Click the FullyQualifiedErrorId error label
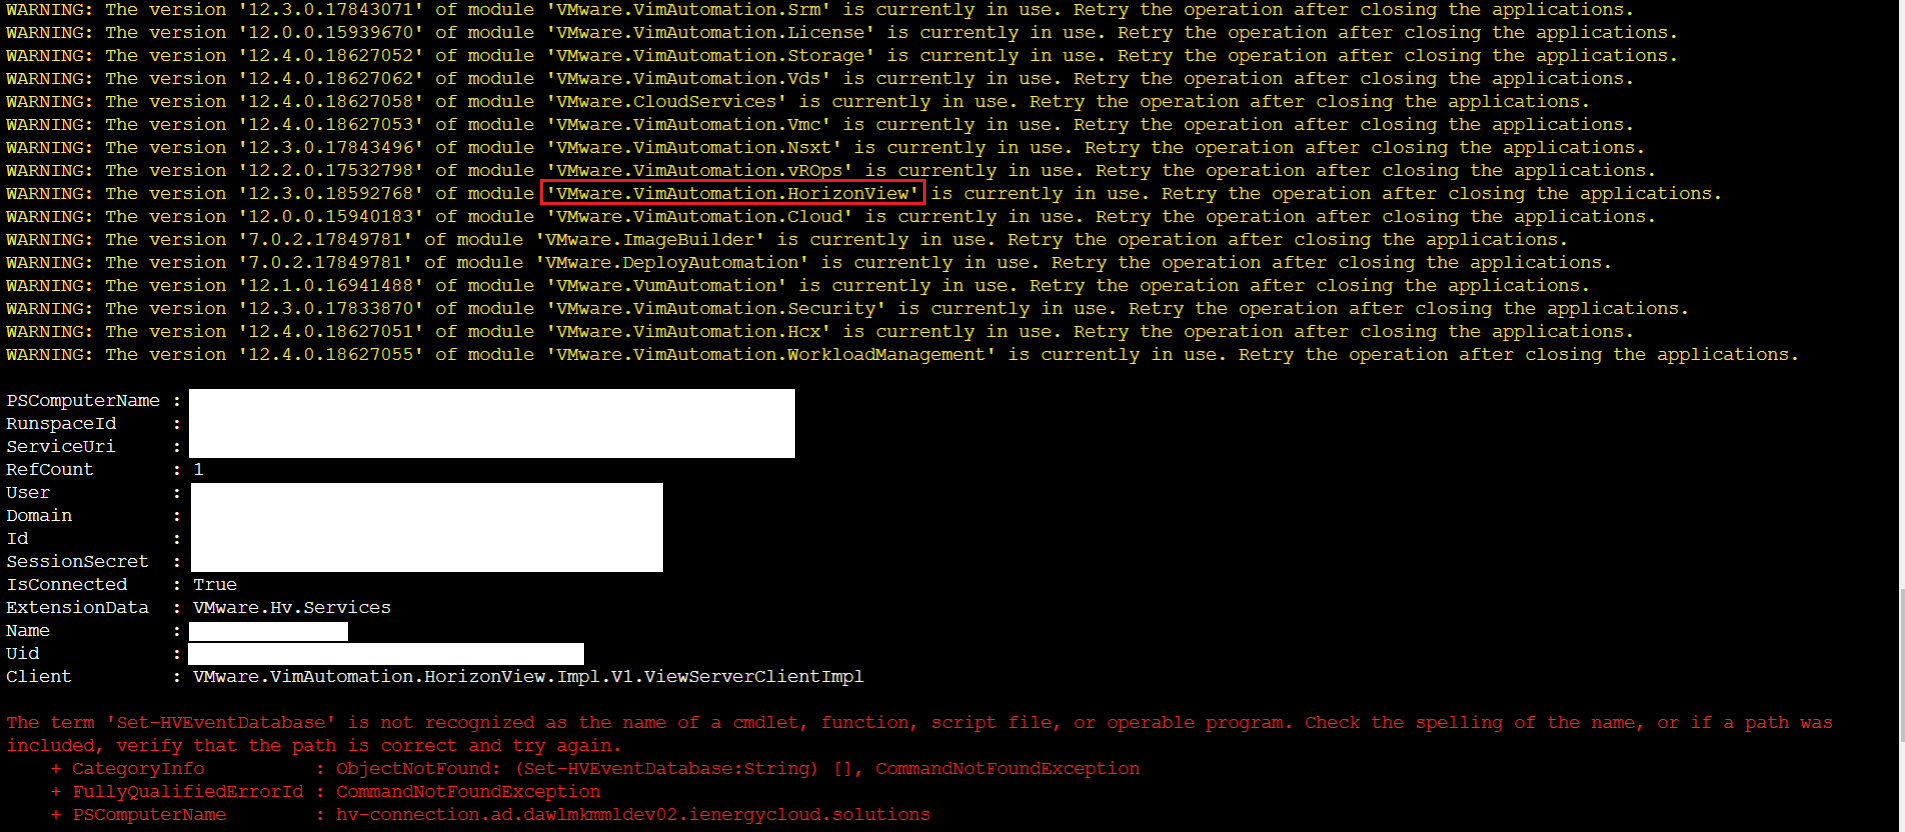Screen dimensions: 1905x832 click(x=188, y=792)
